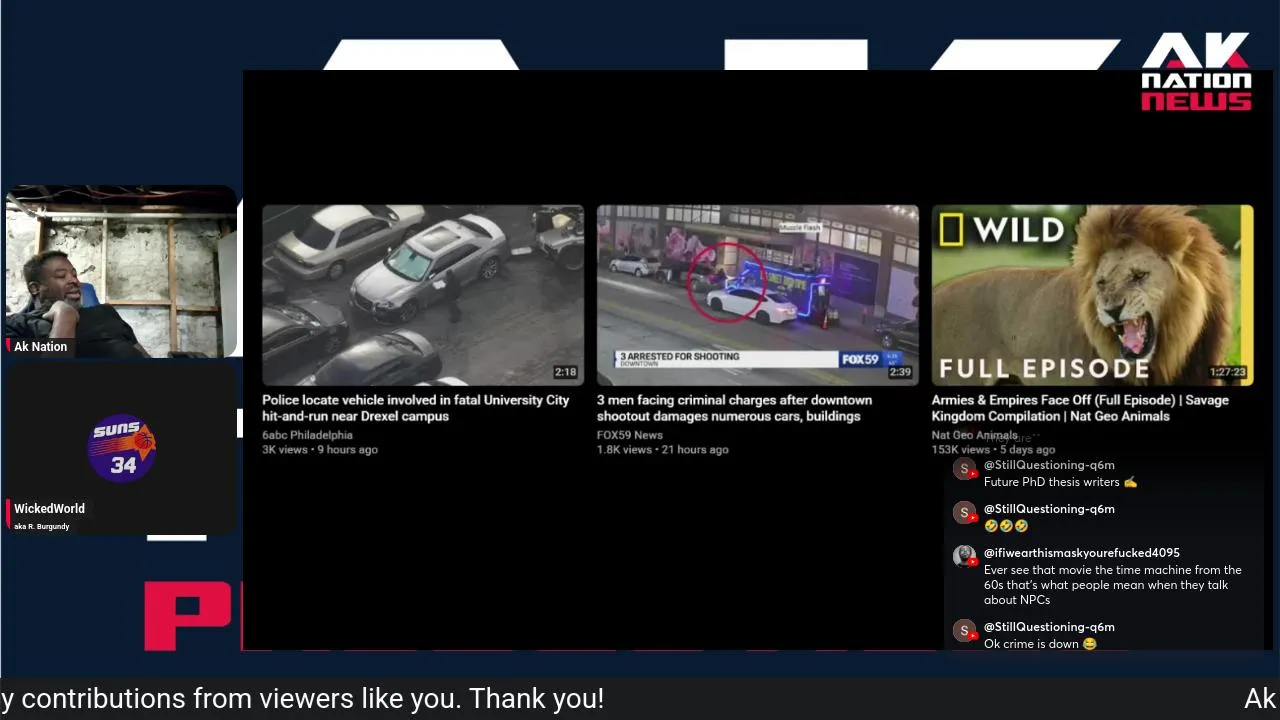Click the 'Future PhD thesis writers' message

[1060, 482]
